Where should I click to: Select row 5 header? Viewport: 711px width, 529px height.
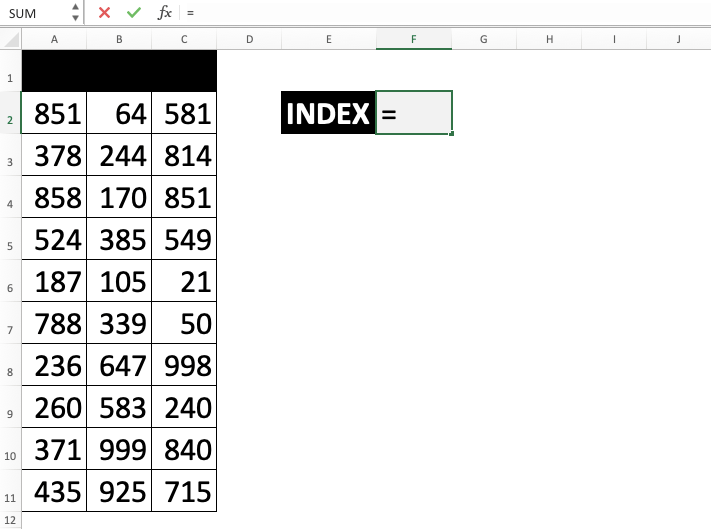tap(10, 239)
